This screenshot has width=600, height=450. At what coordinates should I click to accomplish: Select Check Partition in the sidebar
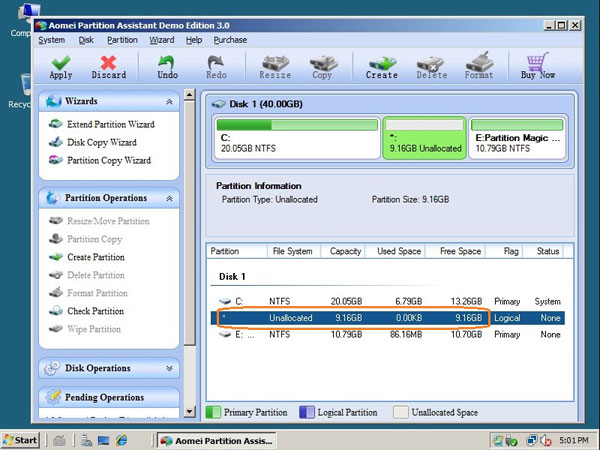tap(95, 311)
